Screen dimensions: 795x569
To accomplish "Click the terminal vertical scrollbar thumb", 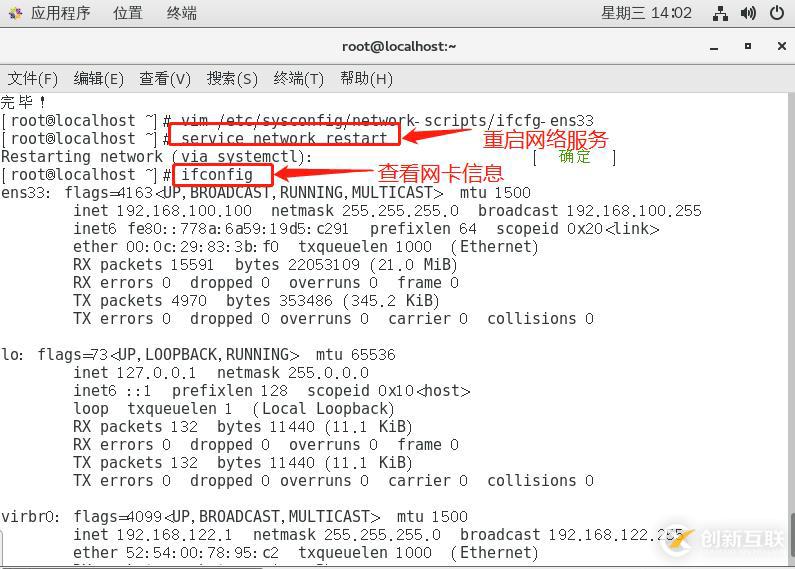I will [792, 535].
